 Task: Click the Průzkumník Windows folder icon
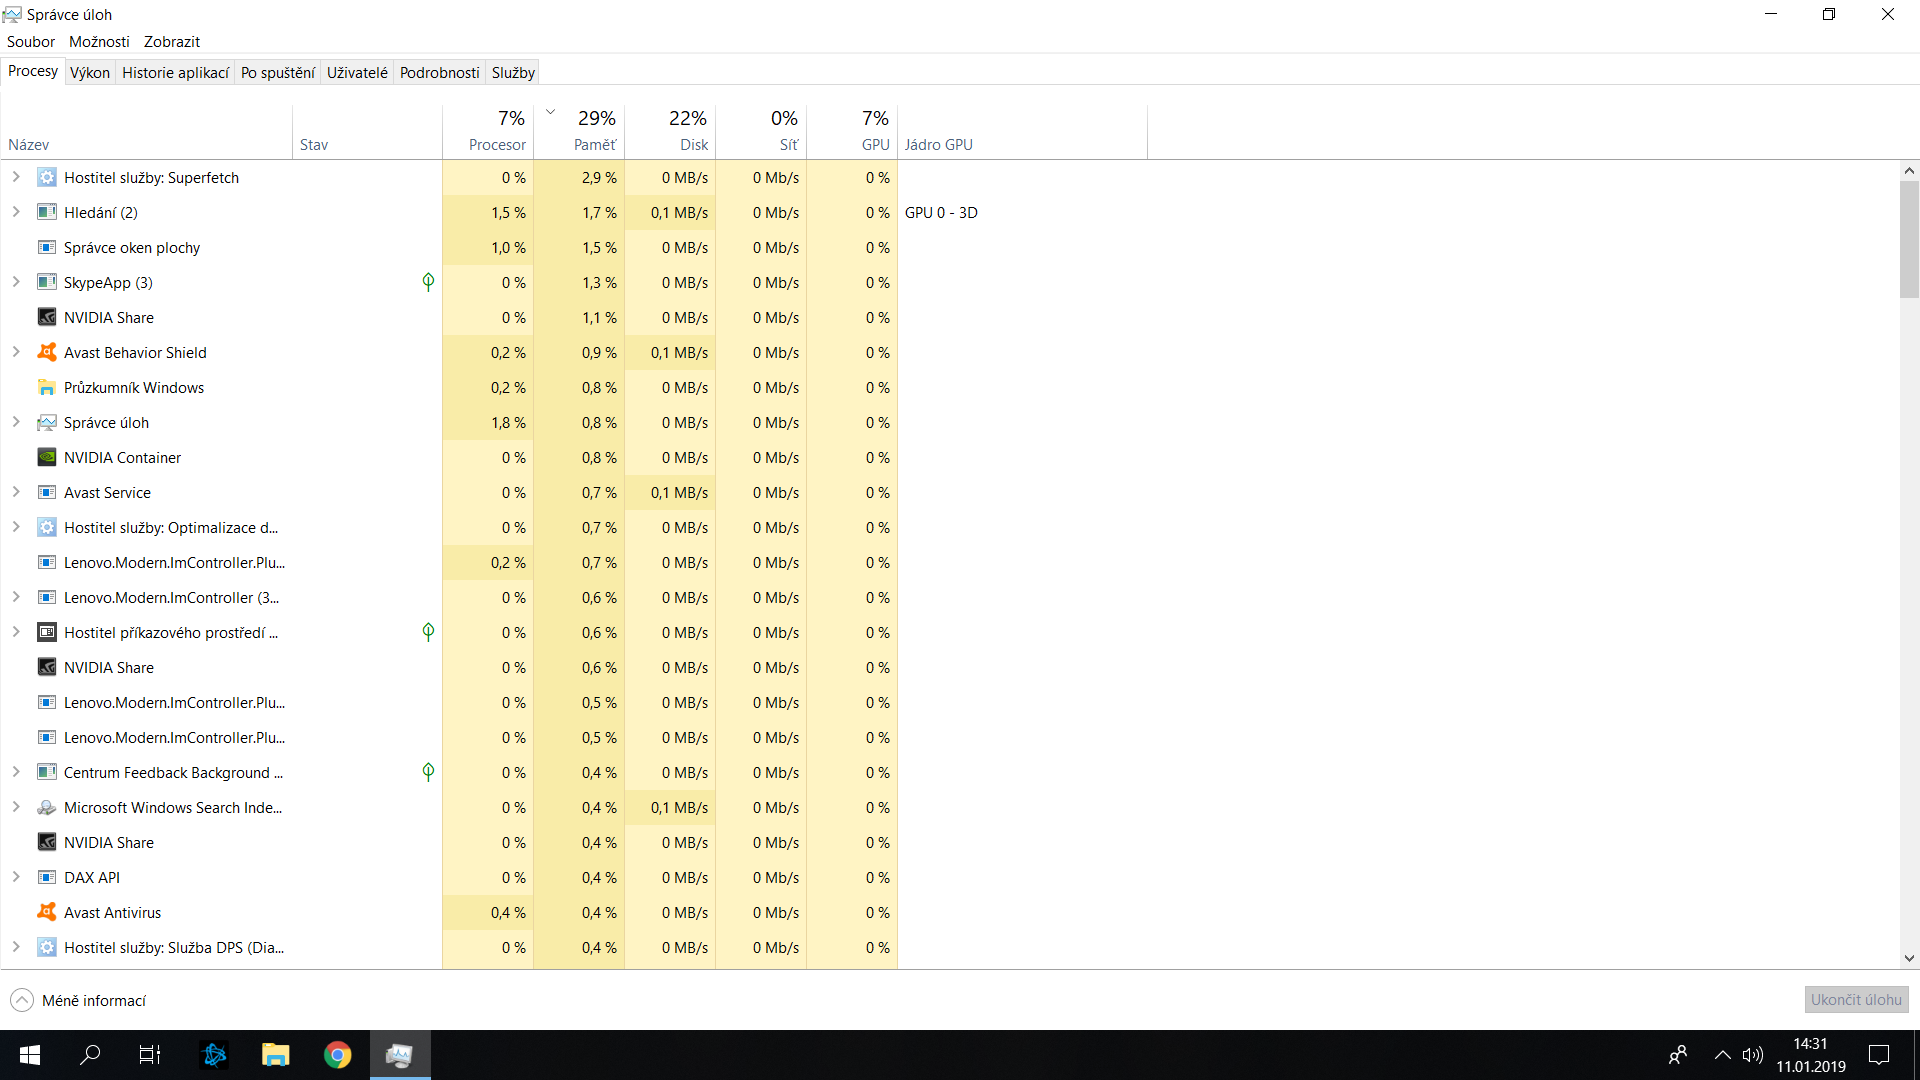click(x=47, y=387)
